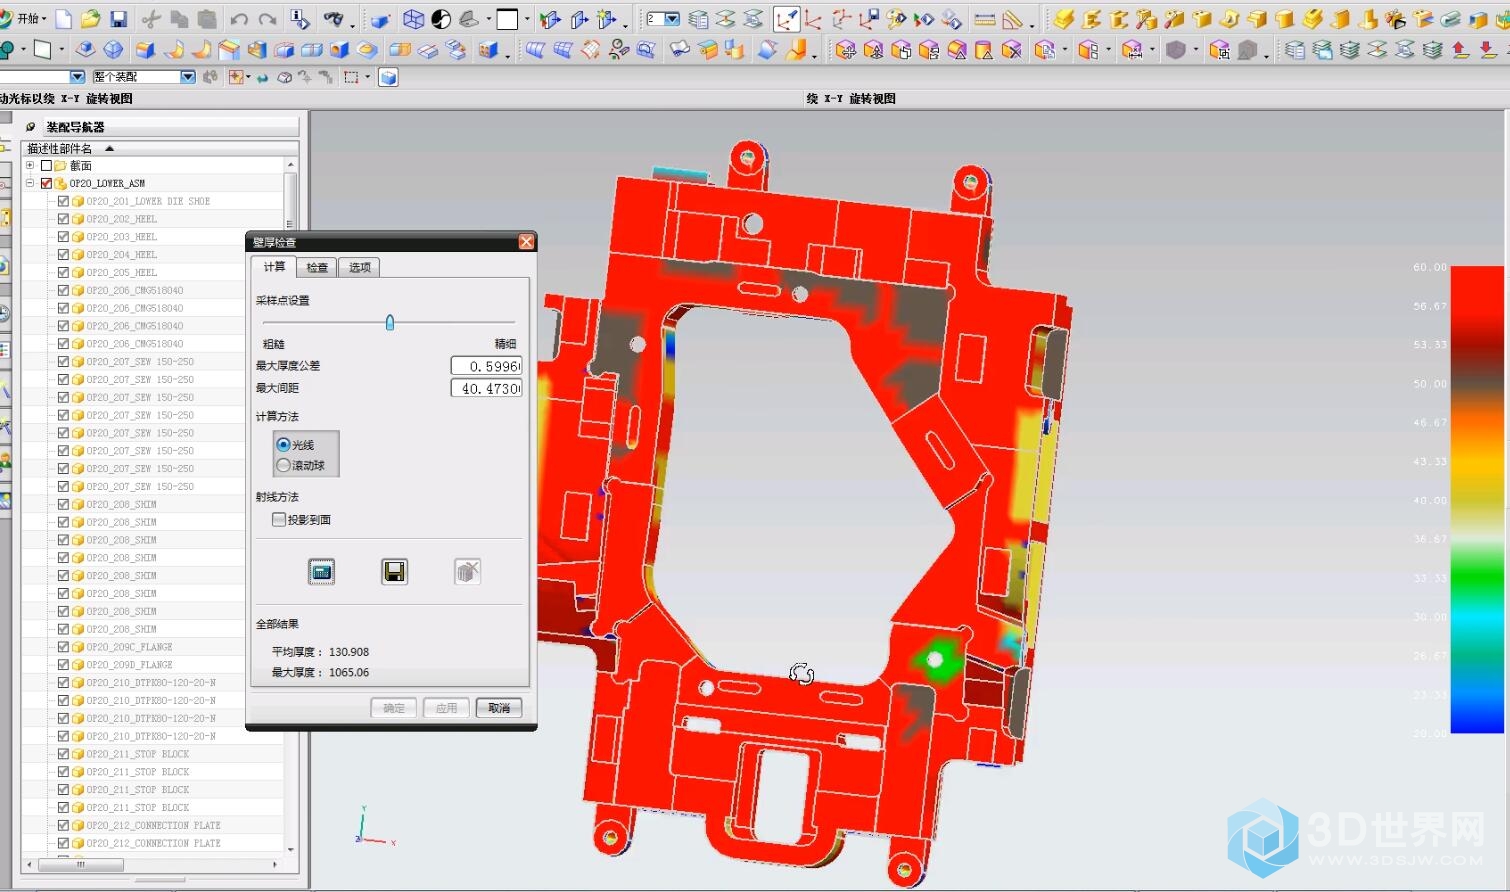Viewport: 1510px width, 892px height.
Task: Click the red down-arrow layer icon
Action: [x=1487, y=49]
